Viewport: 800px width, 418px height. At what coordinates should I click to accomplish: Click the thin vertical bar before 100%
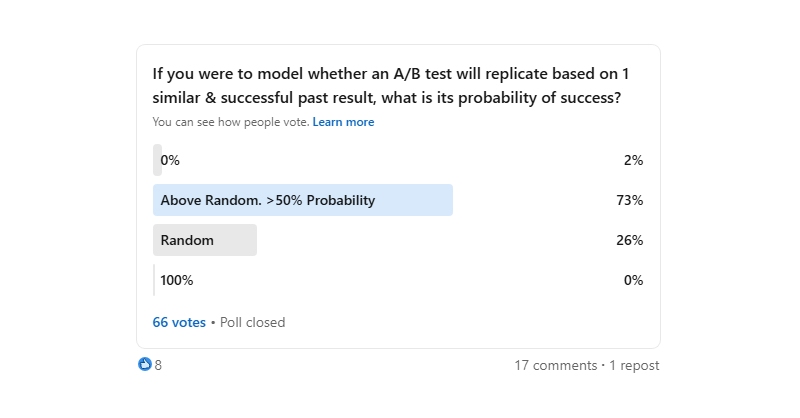tap(154, 280)
